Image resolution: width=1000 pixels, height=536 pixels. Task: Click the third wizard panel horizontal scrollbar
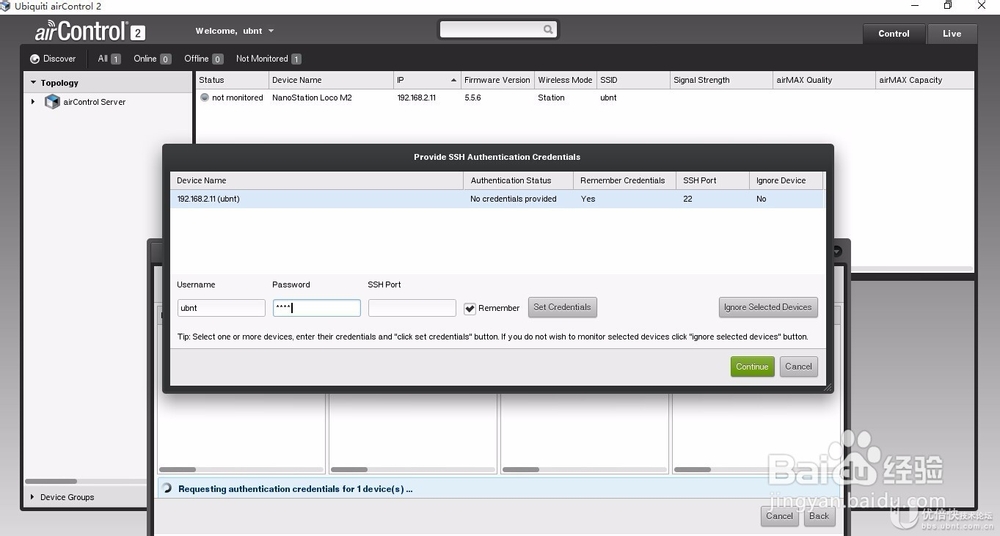coord(520,470)
